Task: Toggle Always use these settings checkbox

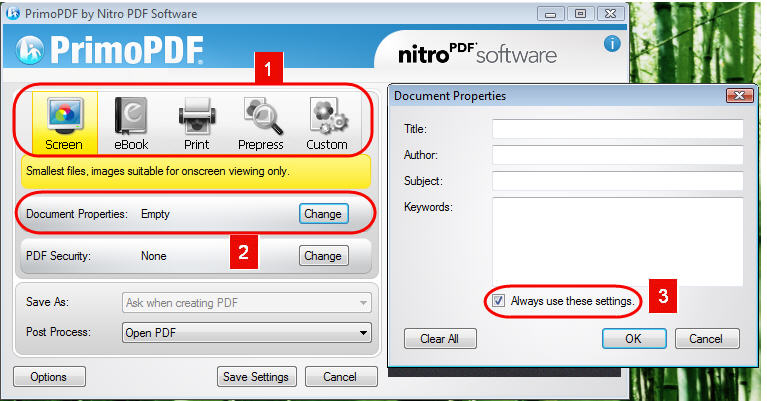Action: point(498,300)
